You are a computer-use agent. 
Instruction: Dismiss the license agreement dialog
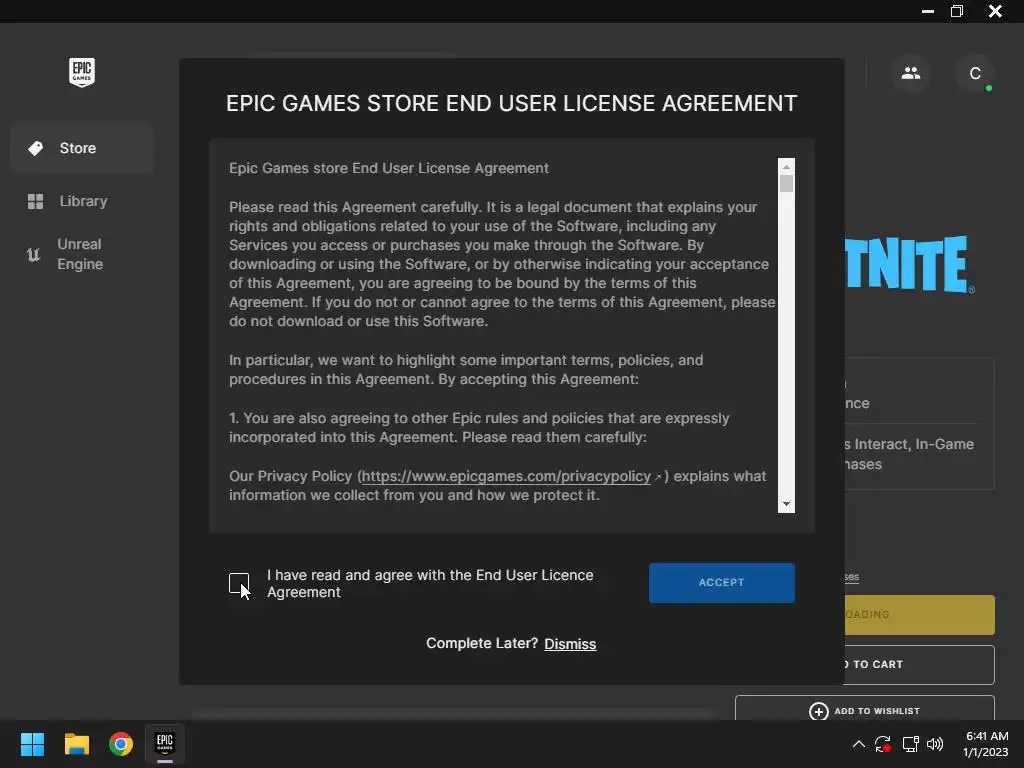point(570,644)
